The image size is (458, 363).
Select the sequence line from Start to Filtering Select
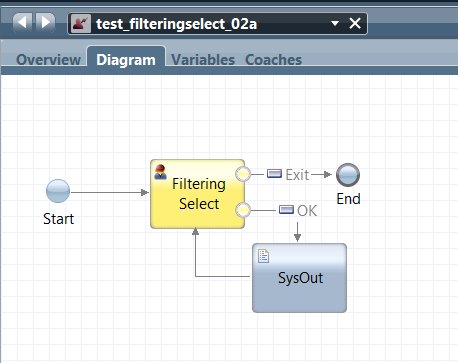(110, 192)
